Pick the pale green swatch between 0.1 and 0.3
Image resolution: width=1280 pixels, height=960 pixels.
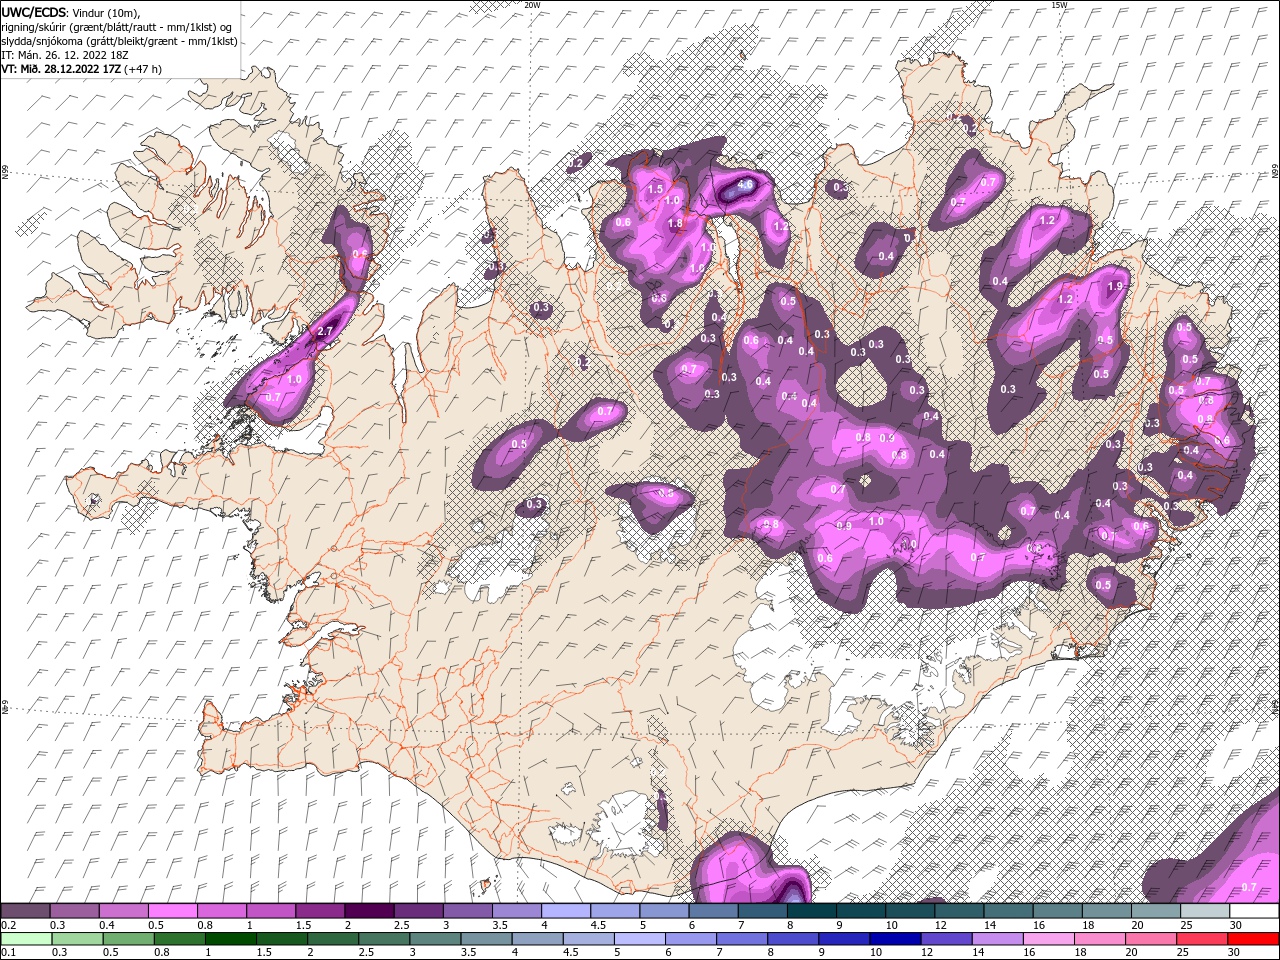(x=26, y=938)
